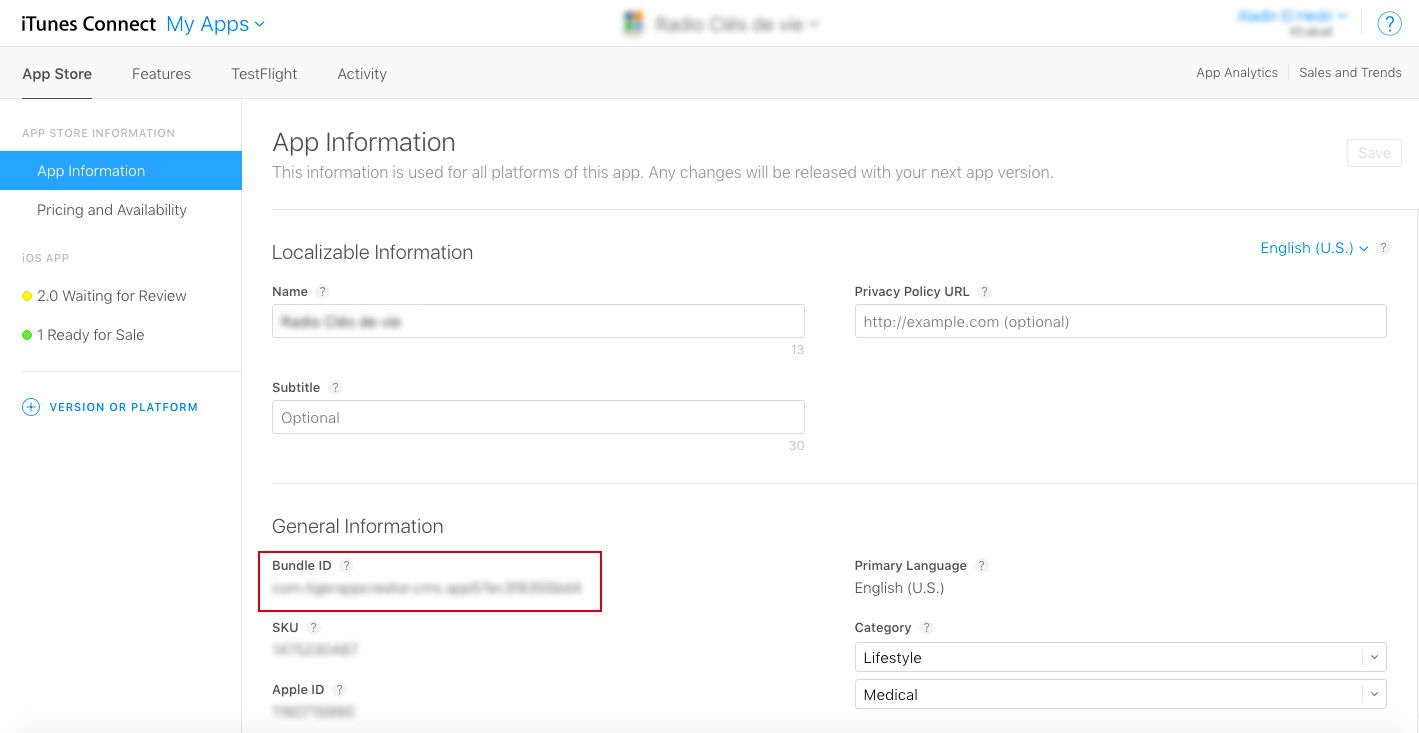Click the help question mark icon top right

pos(1389,24)
